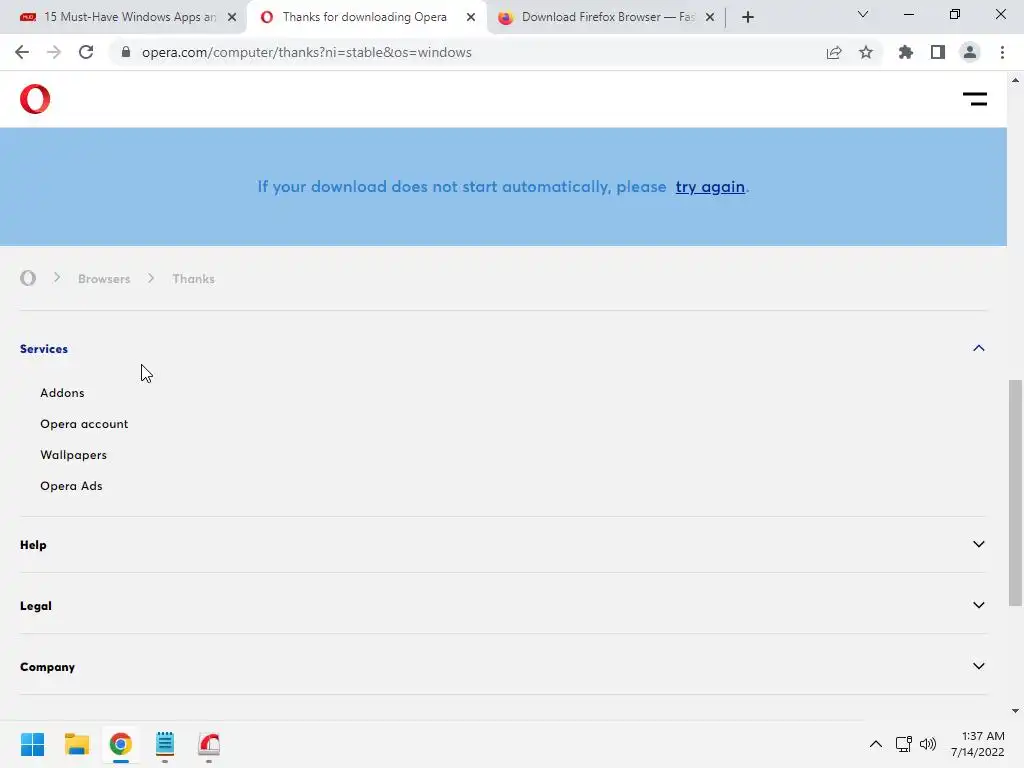Screen dimensions: 1024x768
Task: Switch to Download Firefox Browser tab
Action: pyautogui.click(x=607, y=17)
